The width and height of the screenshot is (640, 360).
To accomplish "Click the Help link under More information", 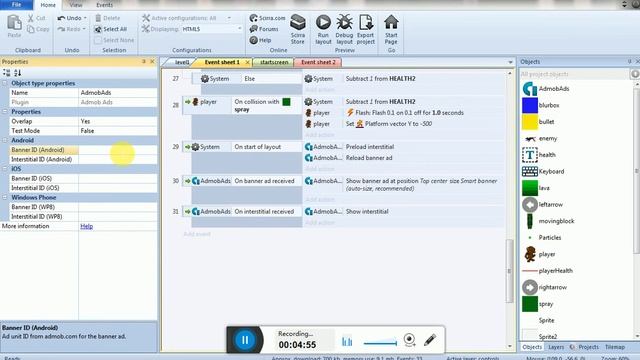I will [x=87, y=226].
